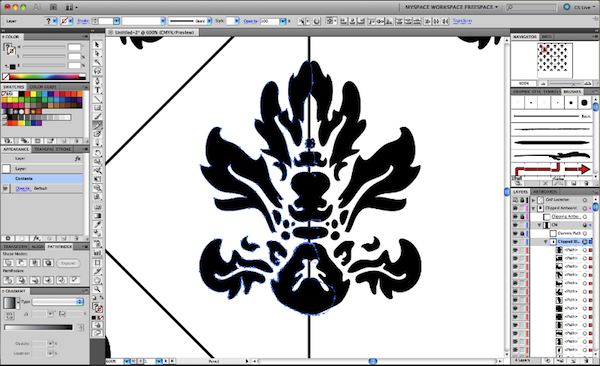Click the Transform link in control bar
600x366 pixels.
tap(462, 21)
